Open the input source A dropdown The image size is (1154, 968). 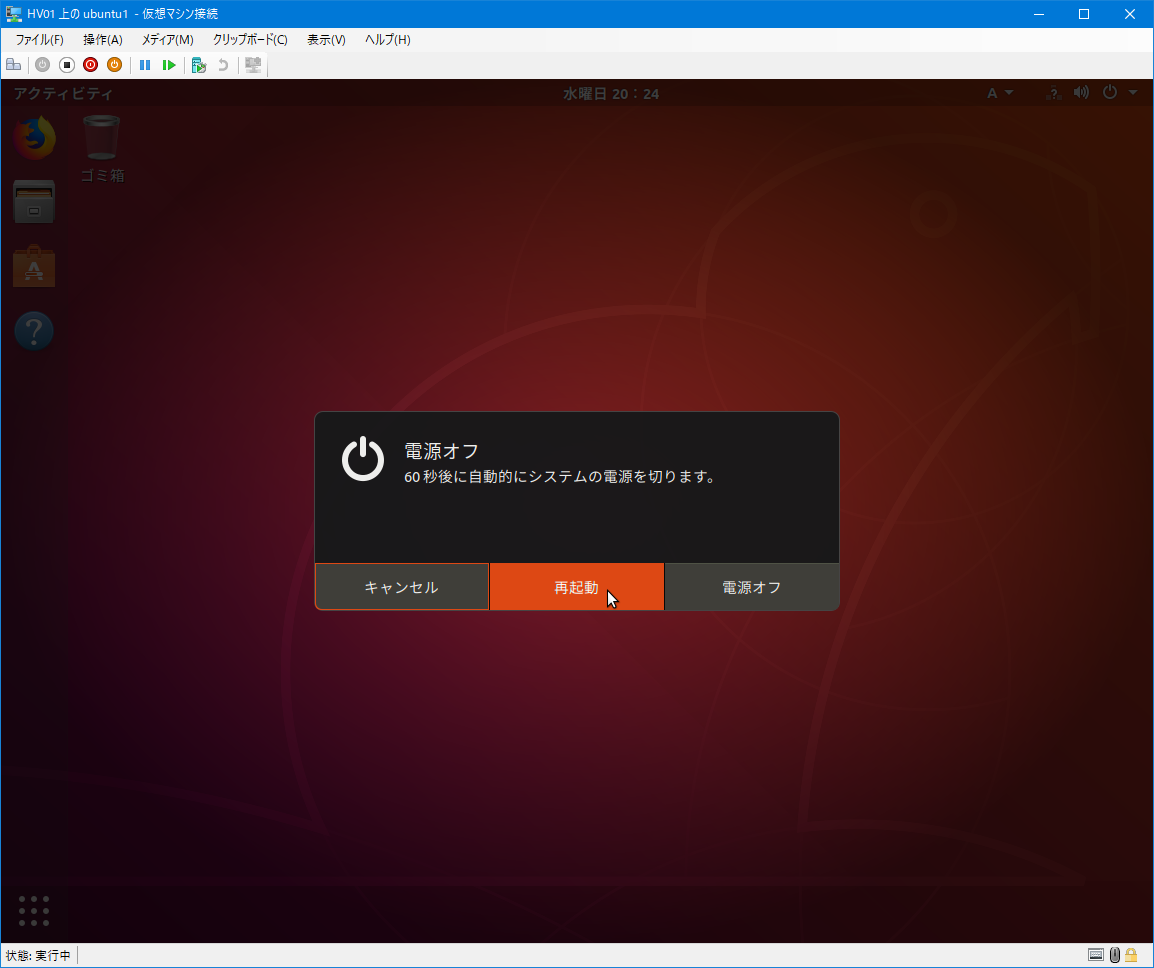pos(999,93)
